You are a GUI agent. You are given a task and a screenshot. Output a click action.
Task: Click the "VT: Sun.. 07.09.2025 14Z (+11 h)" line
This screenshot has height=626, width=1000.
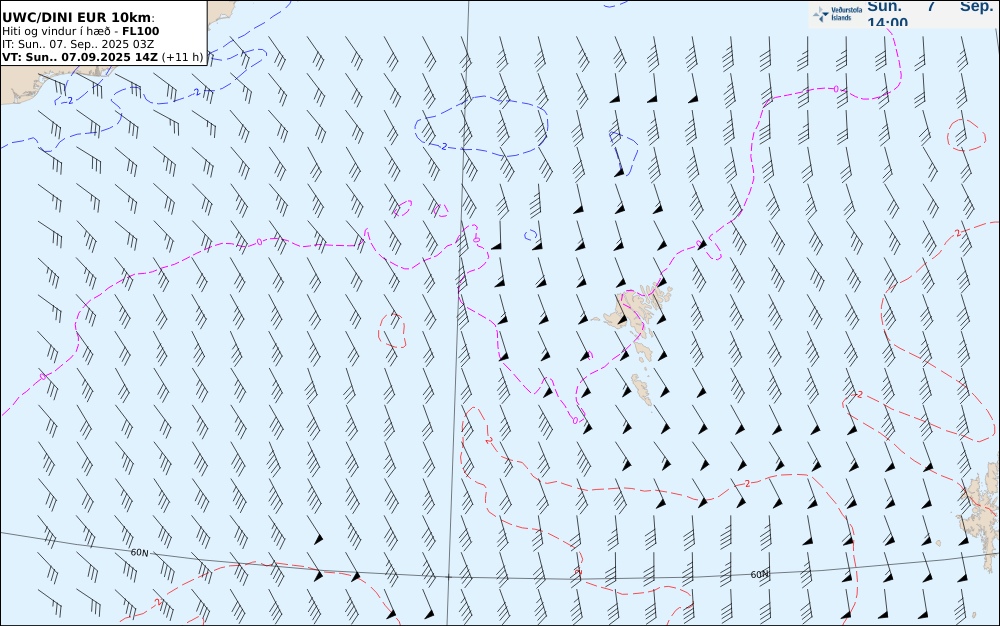103,57
